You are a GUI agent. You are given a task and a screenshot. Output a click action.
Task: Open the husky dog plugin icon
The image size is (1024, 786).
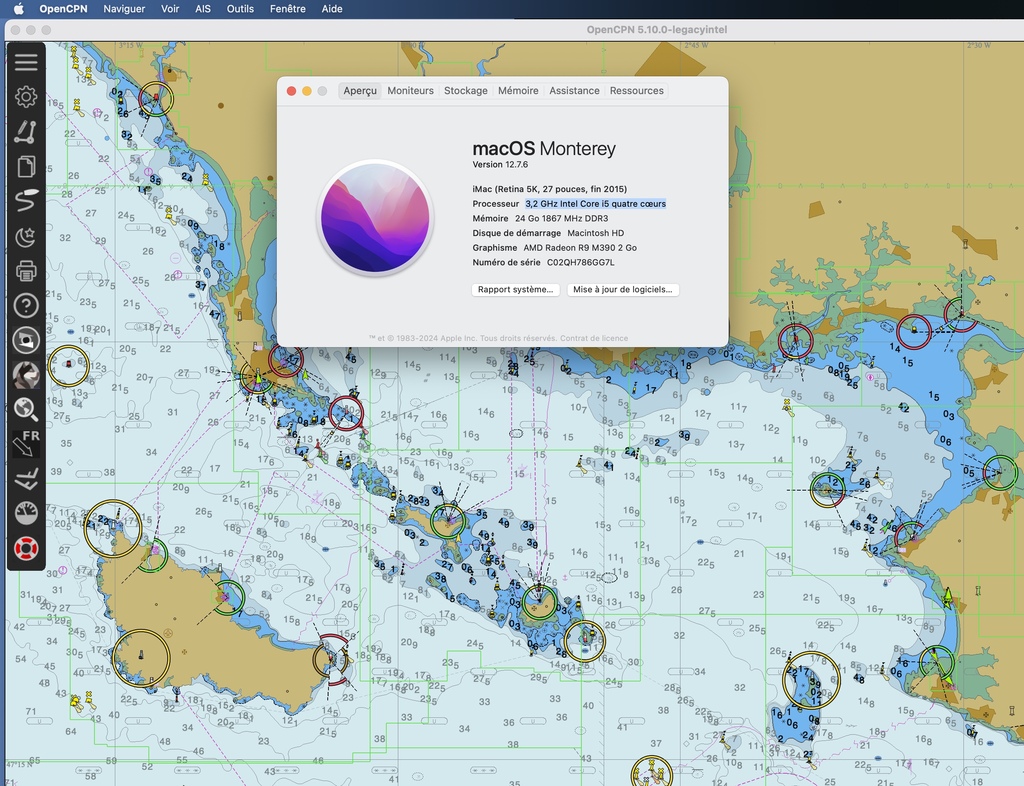pyautogui.click(x=26, y=375)
